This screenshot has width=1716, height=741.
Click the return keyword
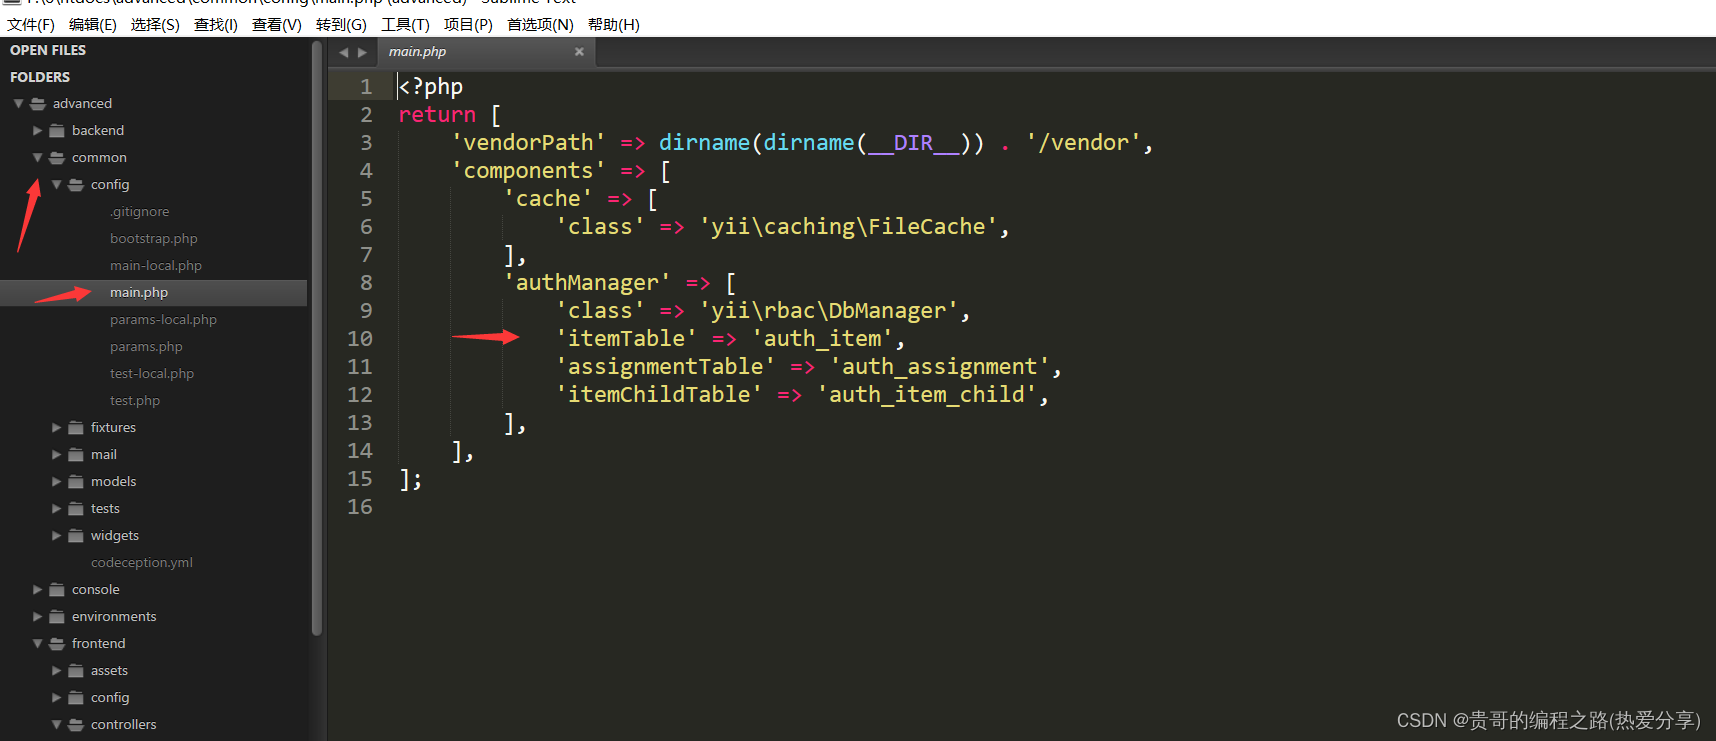437,115
